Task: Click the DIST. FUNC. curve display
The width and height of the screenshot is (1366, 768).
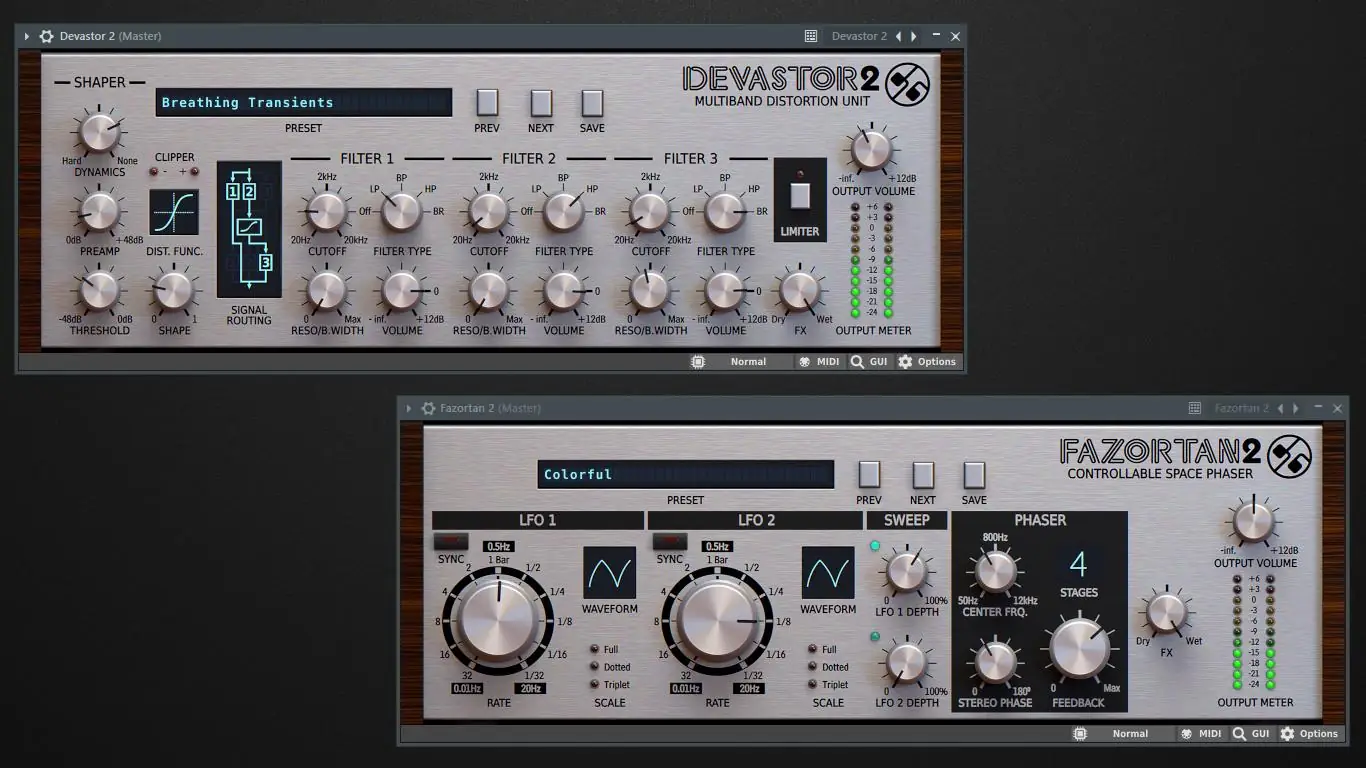Action: (174, 212)
